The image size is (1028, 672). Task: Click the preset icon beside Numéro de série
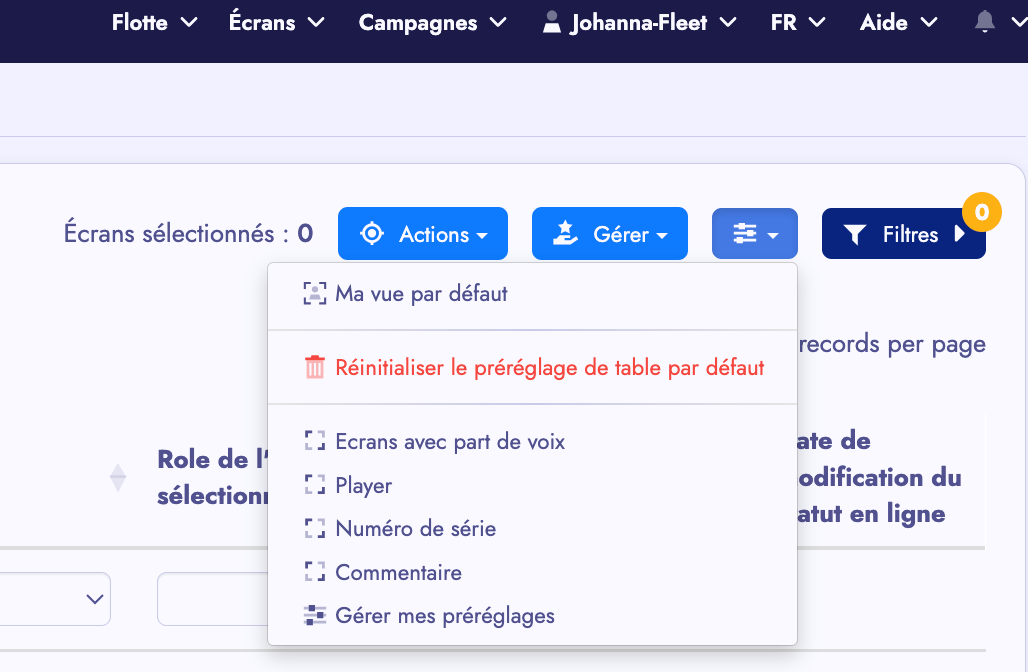tap(315, 529)
